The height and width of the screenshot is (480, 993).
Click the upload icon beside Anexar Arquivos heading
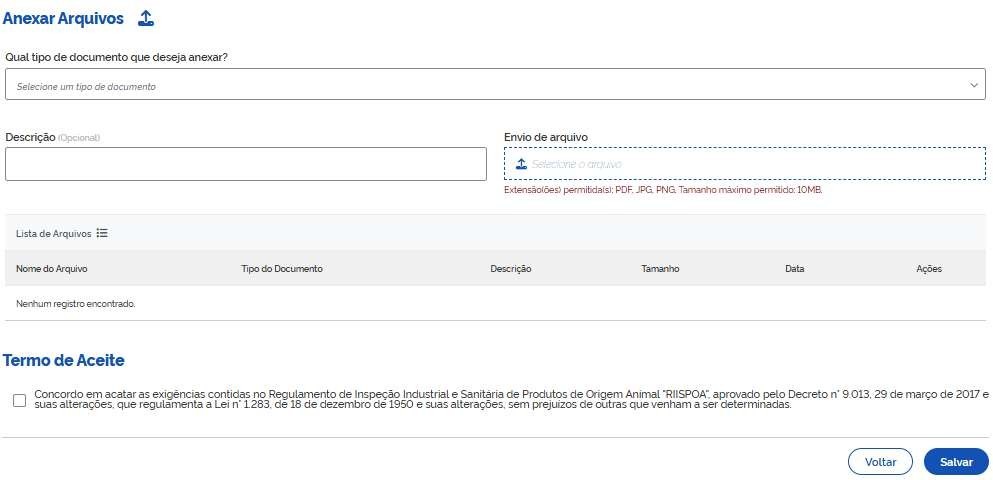click(146, 18)
